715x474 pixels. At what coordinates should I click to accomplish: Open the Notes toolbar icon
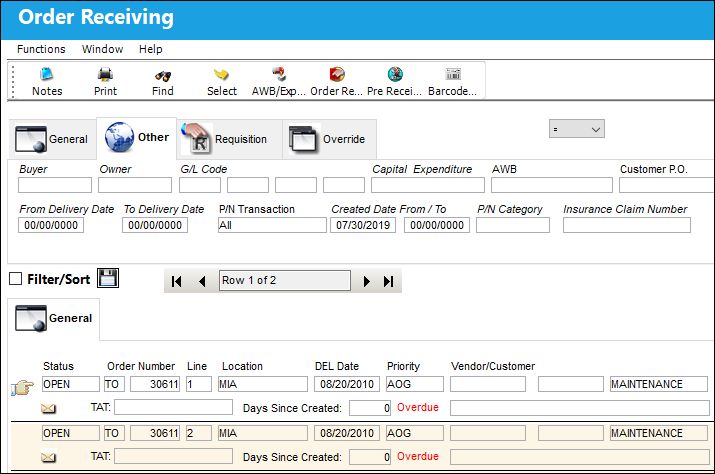point(47,74)
